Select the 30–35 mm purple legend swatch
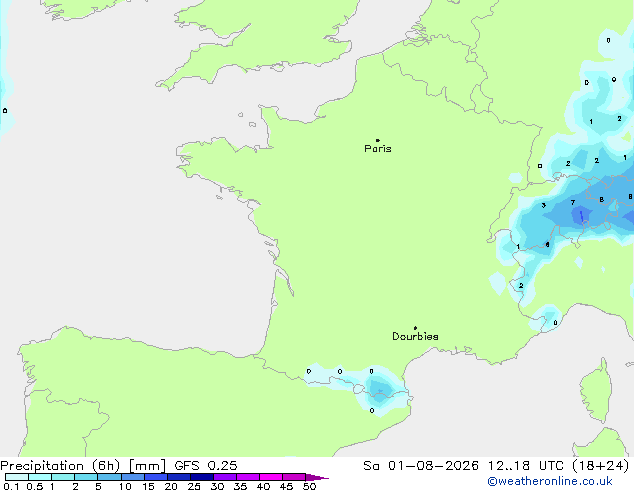The height and width of the screenshot is (490, 634). 224,477
